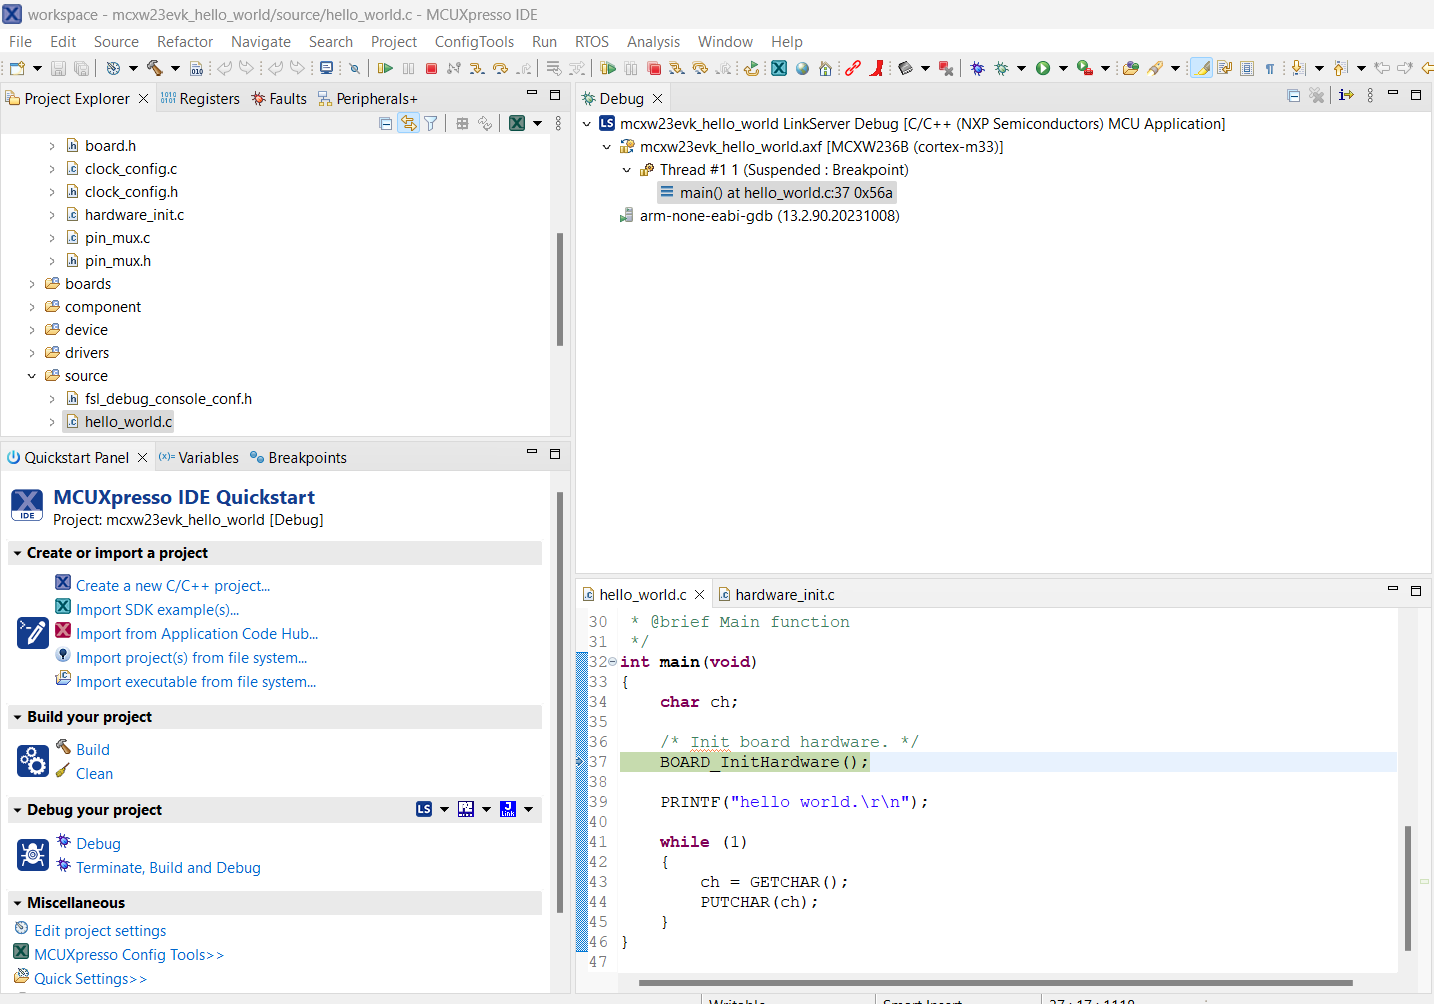Click the Save icon in the main toolbar

pyautogui.click(x=58, y=68)
